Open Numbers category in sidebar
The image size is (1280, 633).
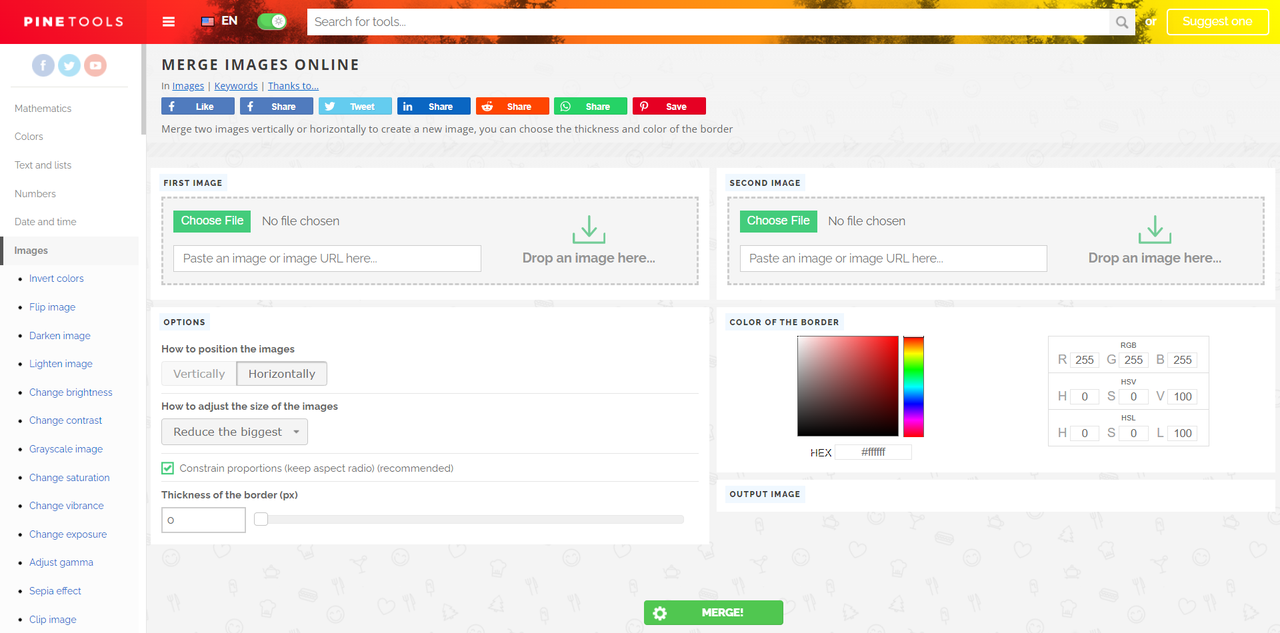(x=35, y=194)
